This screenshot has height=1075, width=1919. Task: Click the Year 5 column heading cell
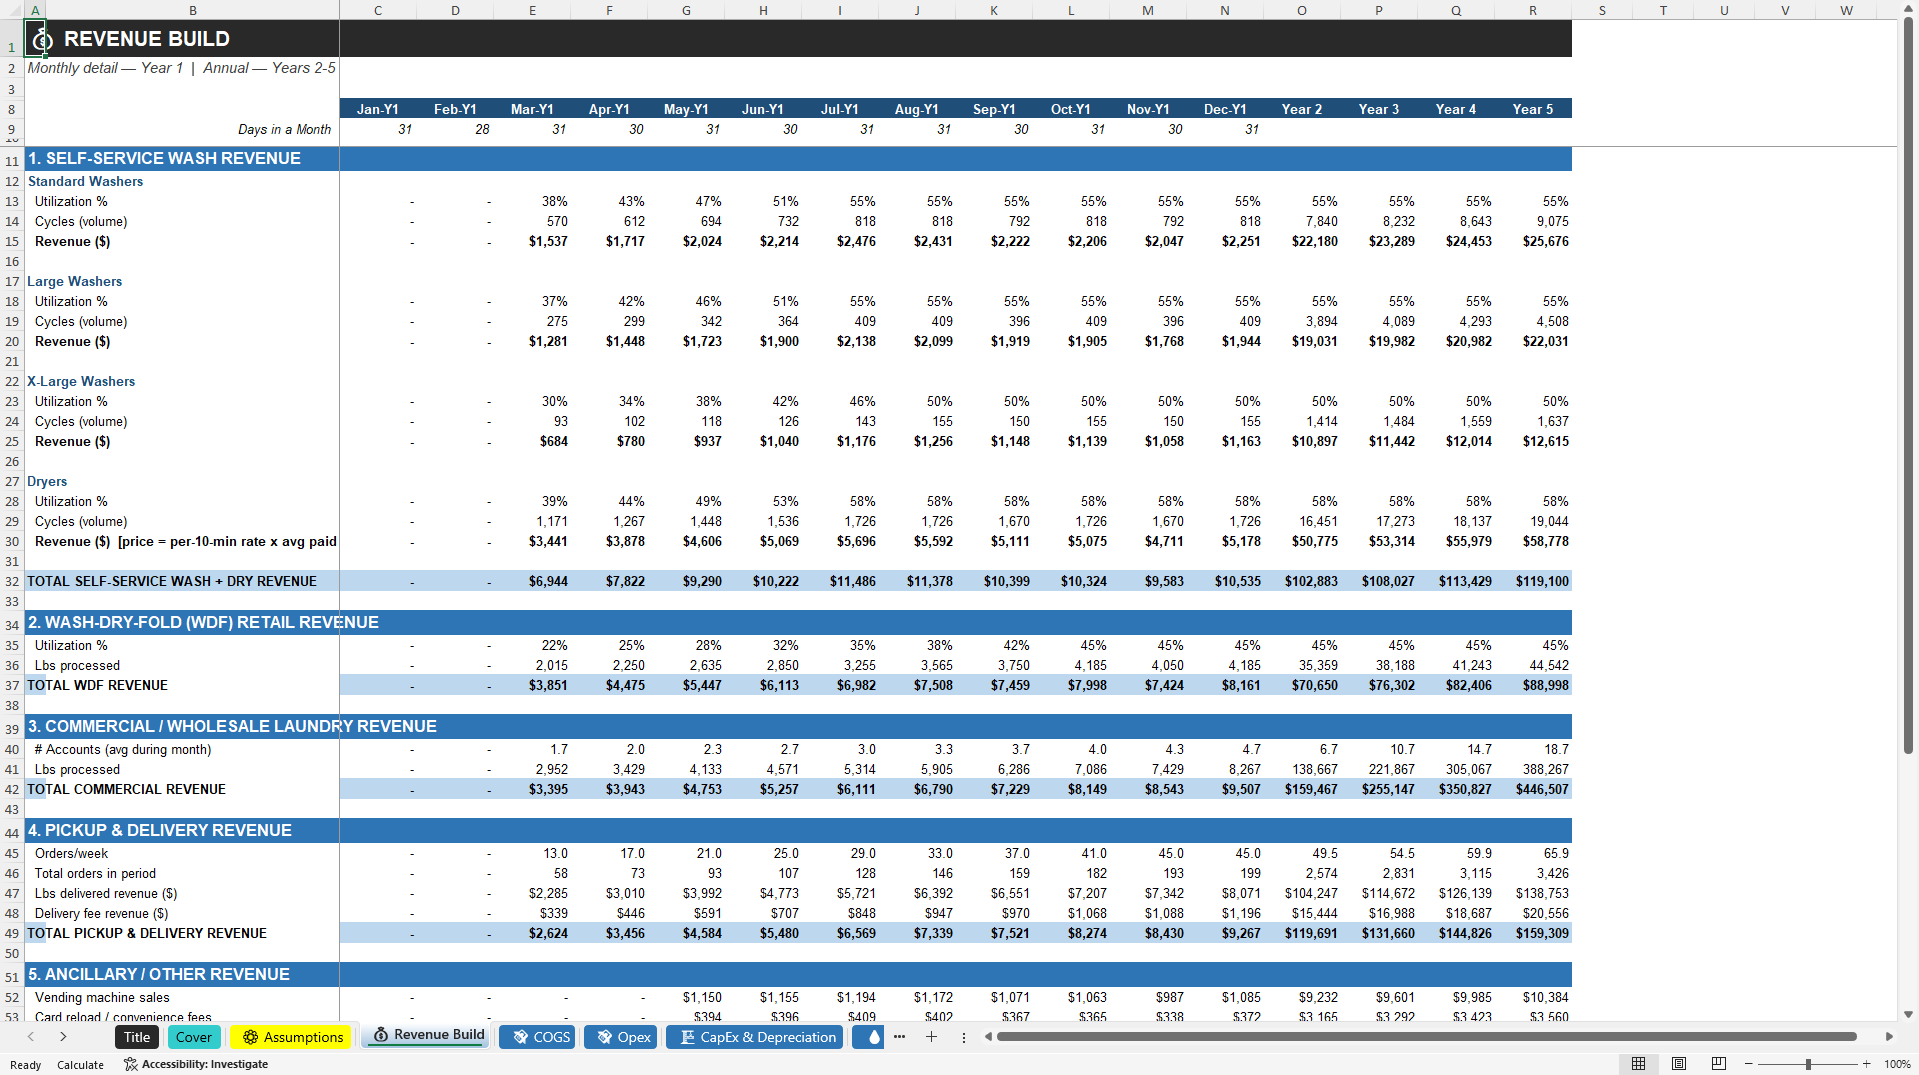click(1533, 109)
